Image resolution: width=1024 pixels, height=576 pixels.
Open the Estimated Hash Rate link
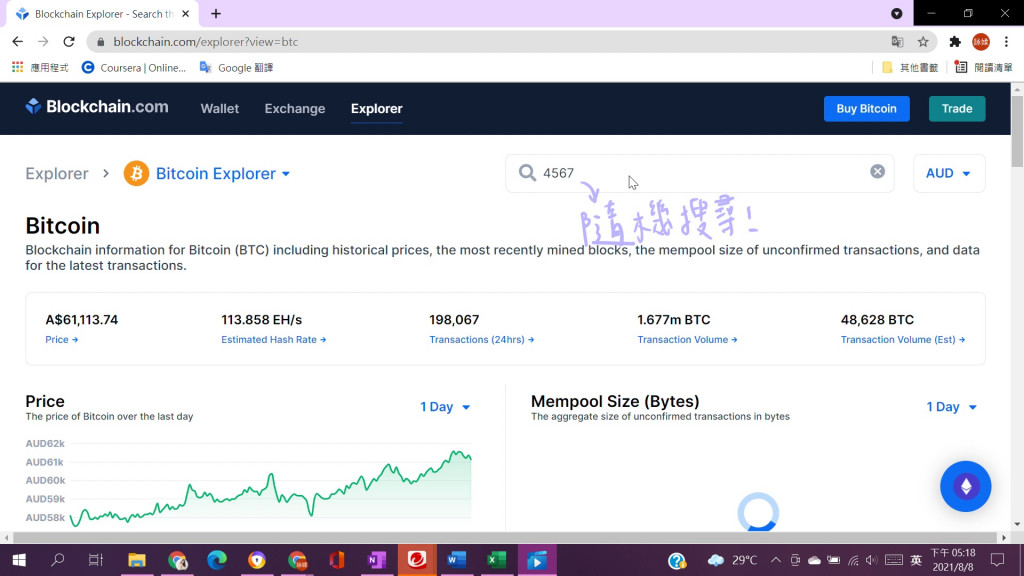[274, 340]
